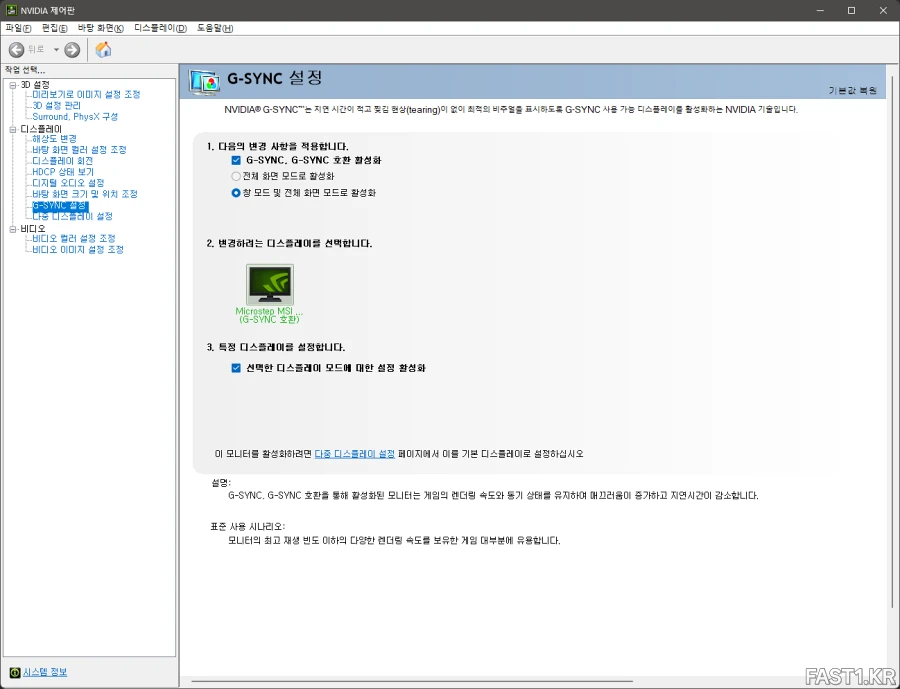Maximize the NVIDIA 제어판 window
900x689 pixels.
click(852, 10)
